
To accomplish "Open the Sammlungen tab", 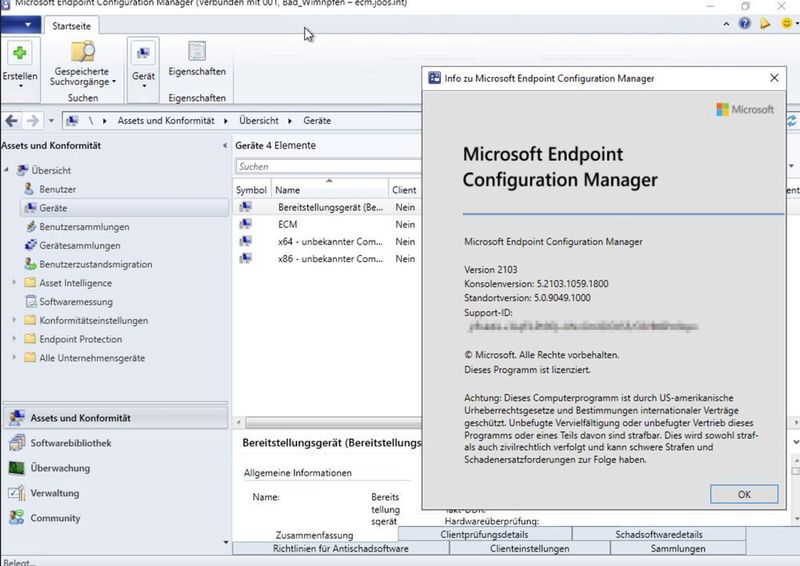I will (x=678, y=549).
